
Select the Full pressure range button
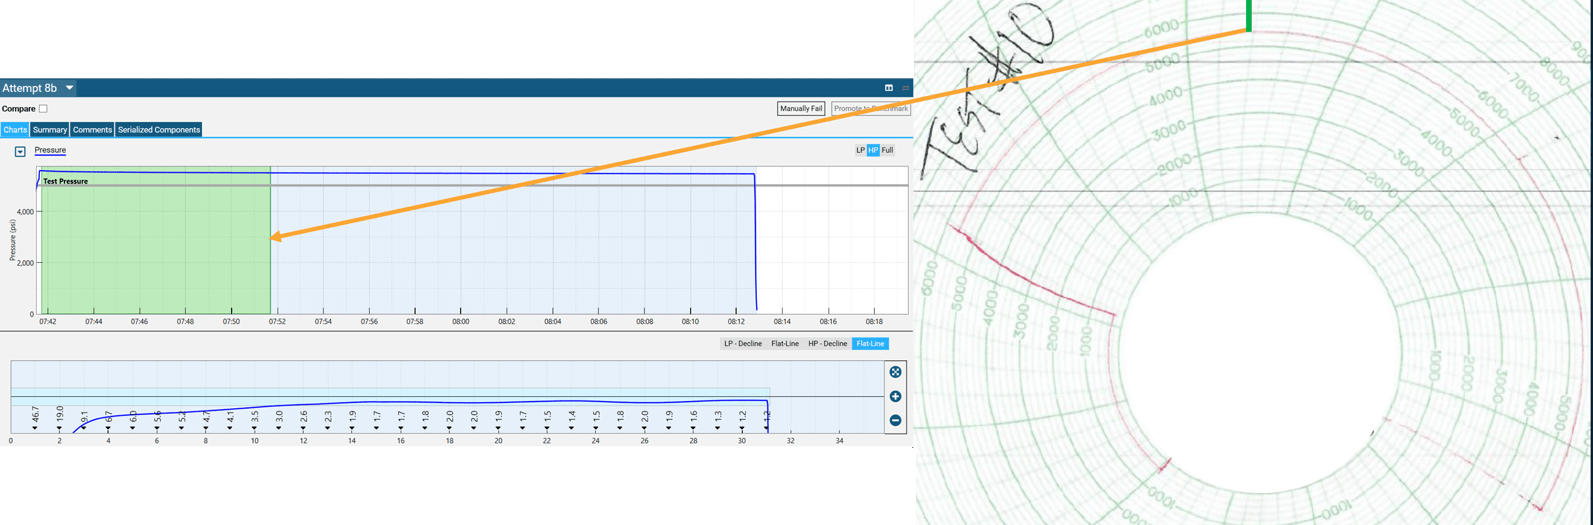(x=887, y=150)
